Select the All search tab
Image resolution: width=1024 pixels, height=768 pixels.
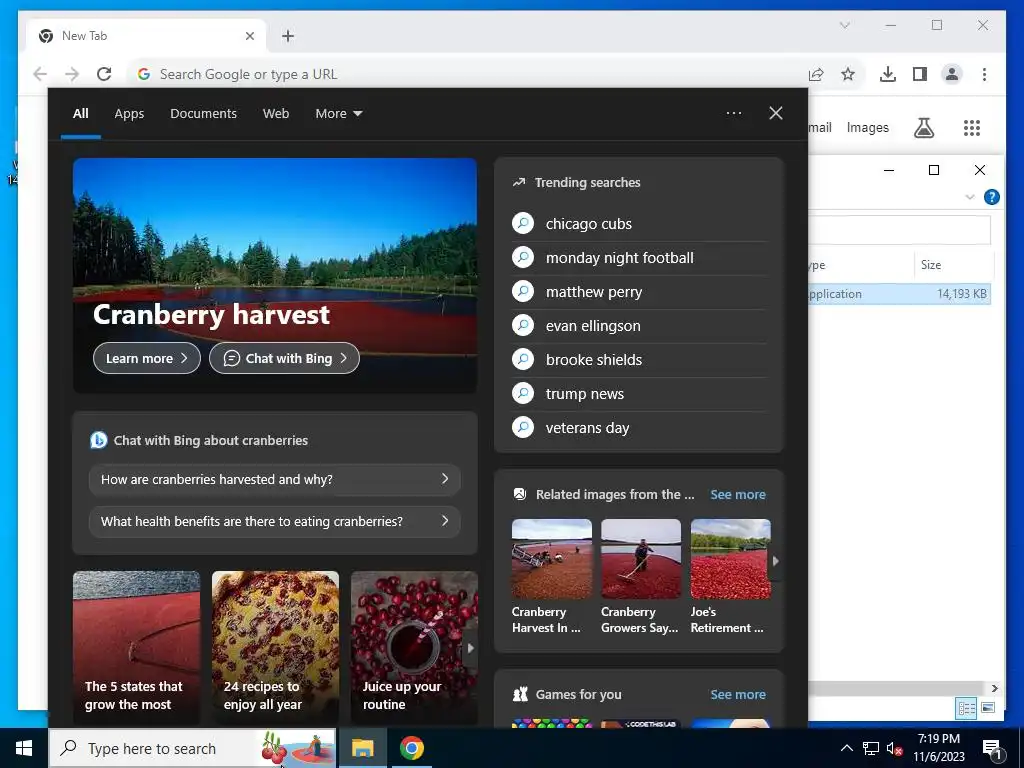tap(80, 113)
